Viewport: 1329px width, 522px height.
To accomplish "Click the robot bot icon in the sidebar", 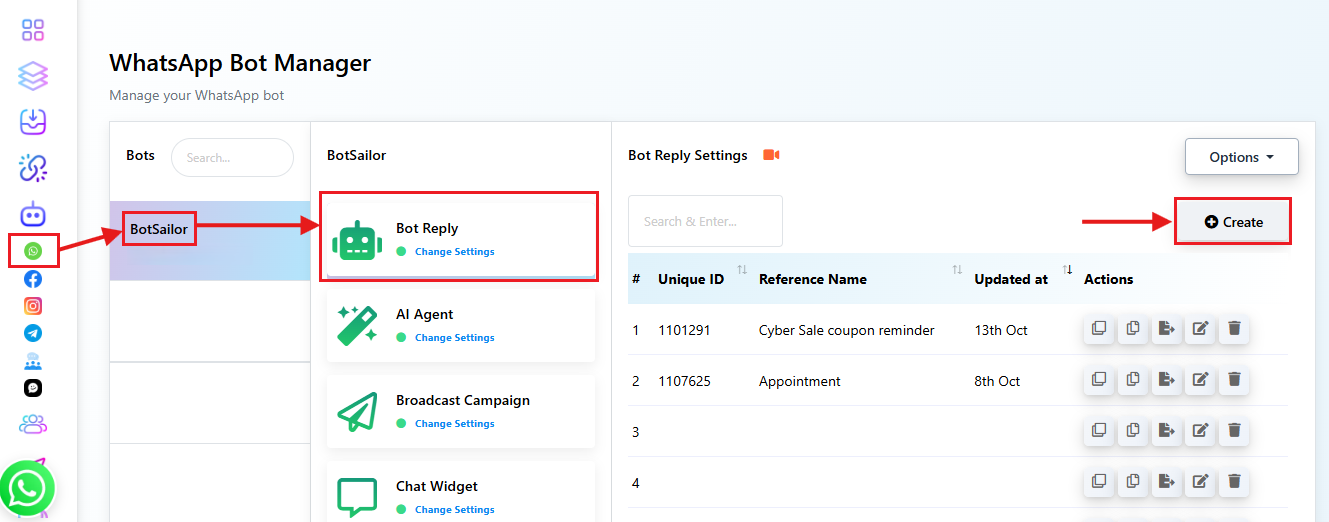I will click(x=33, y=213).
